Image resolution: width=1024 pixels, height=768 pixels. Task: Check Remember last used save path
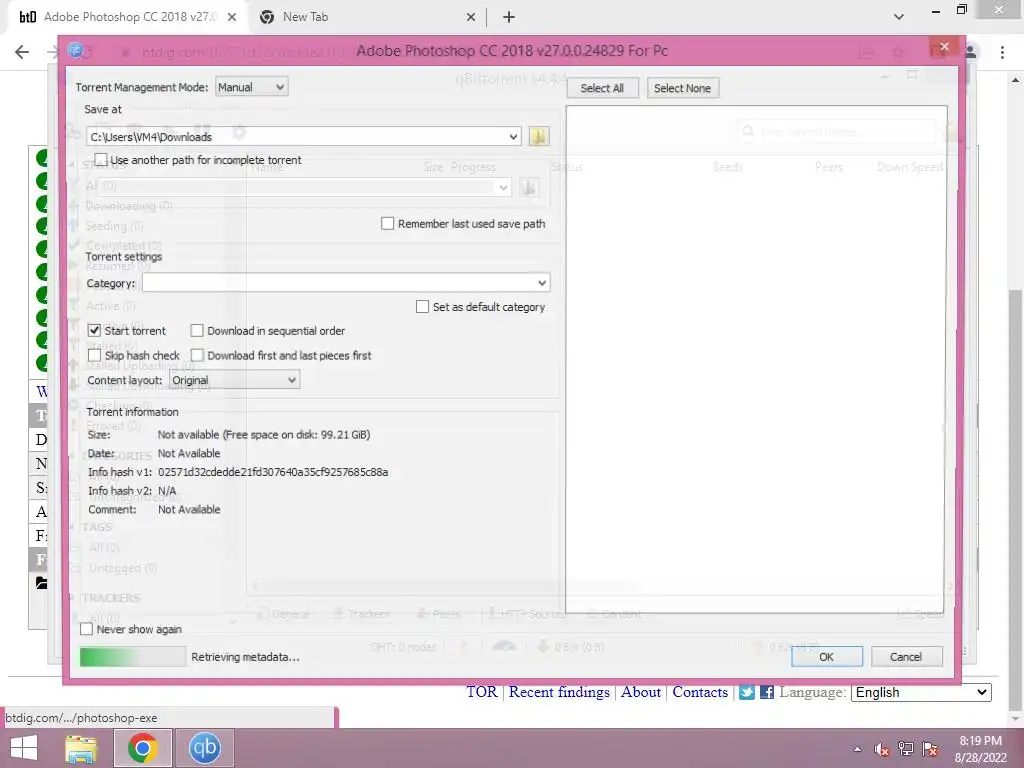[x=387, y=224]
